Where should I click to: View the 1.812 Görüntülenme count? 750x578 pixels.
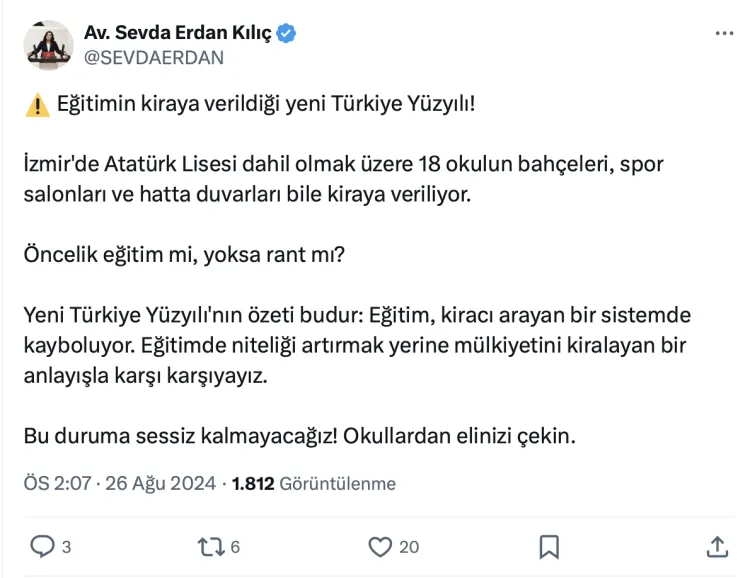pyautogui.click(x=314, y=484)
